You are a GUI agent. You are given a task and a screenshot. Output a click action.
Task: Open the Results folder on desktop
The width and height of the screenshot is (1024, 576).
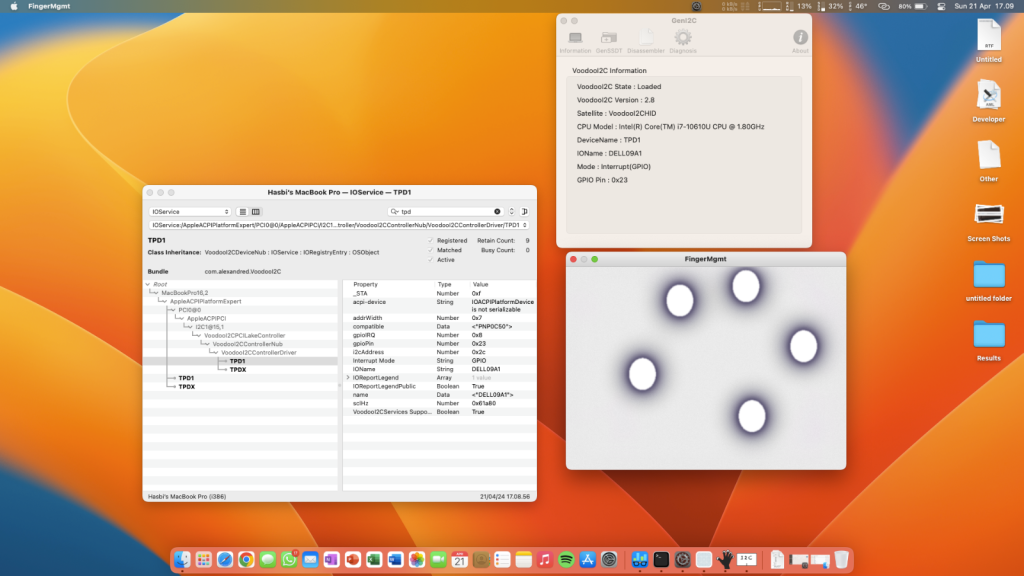[988, 334]
